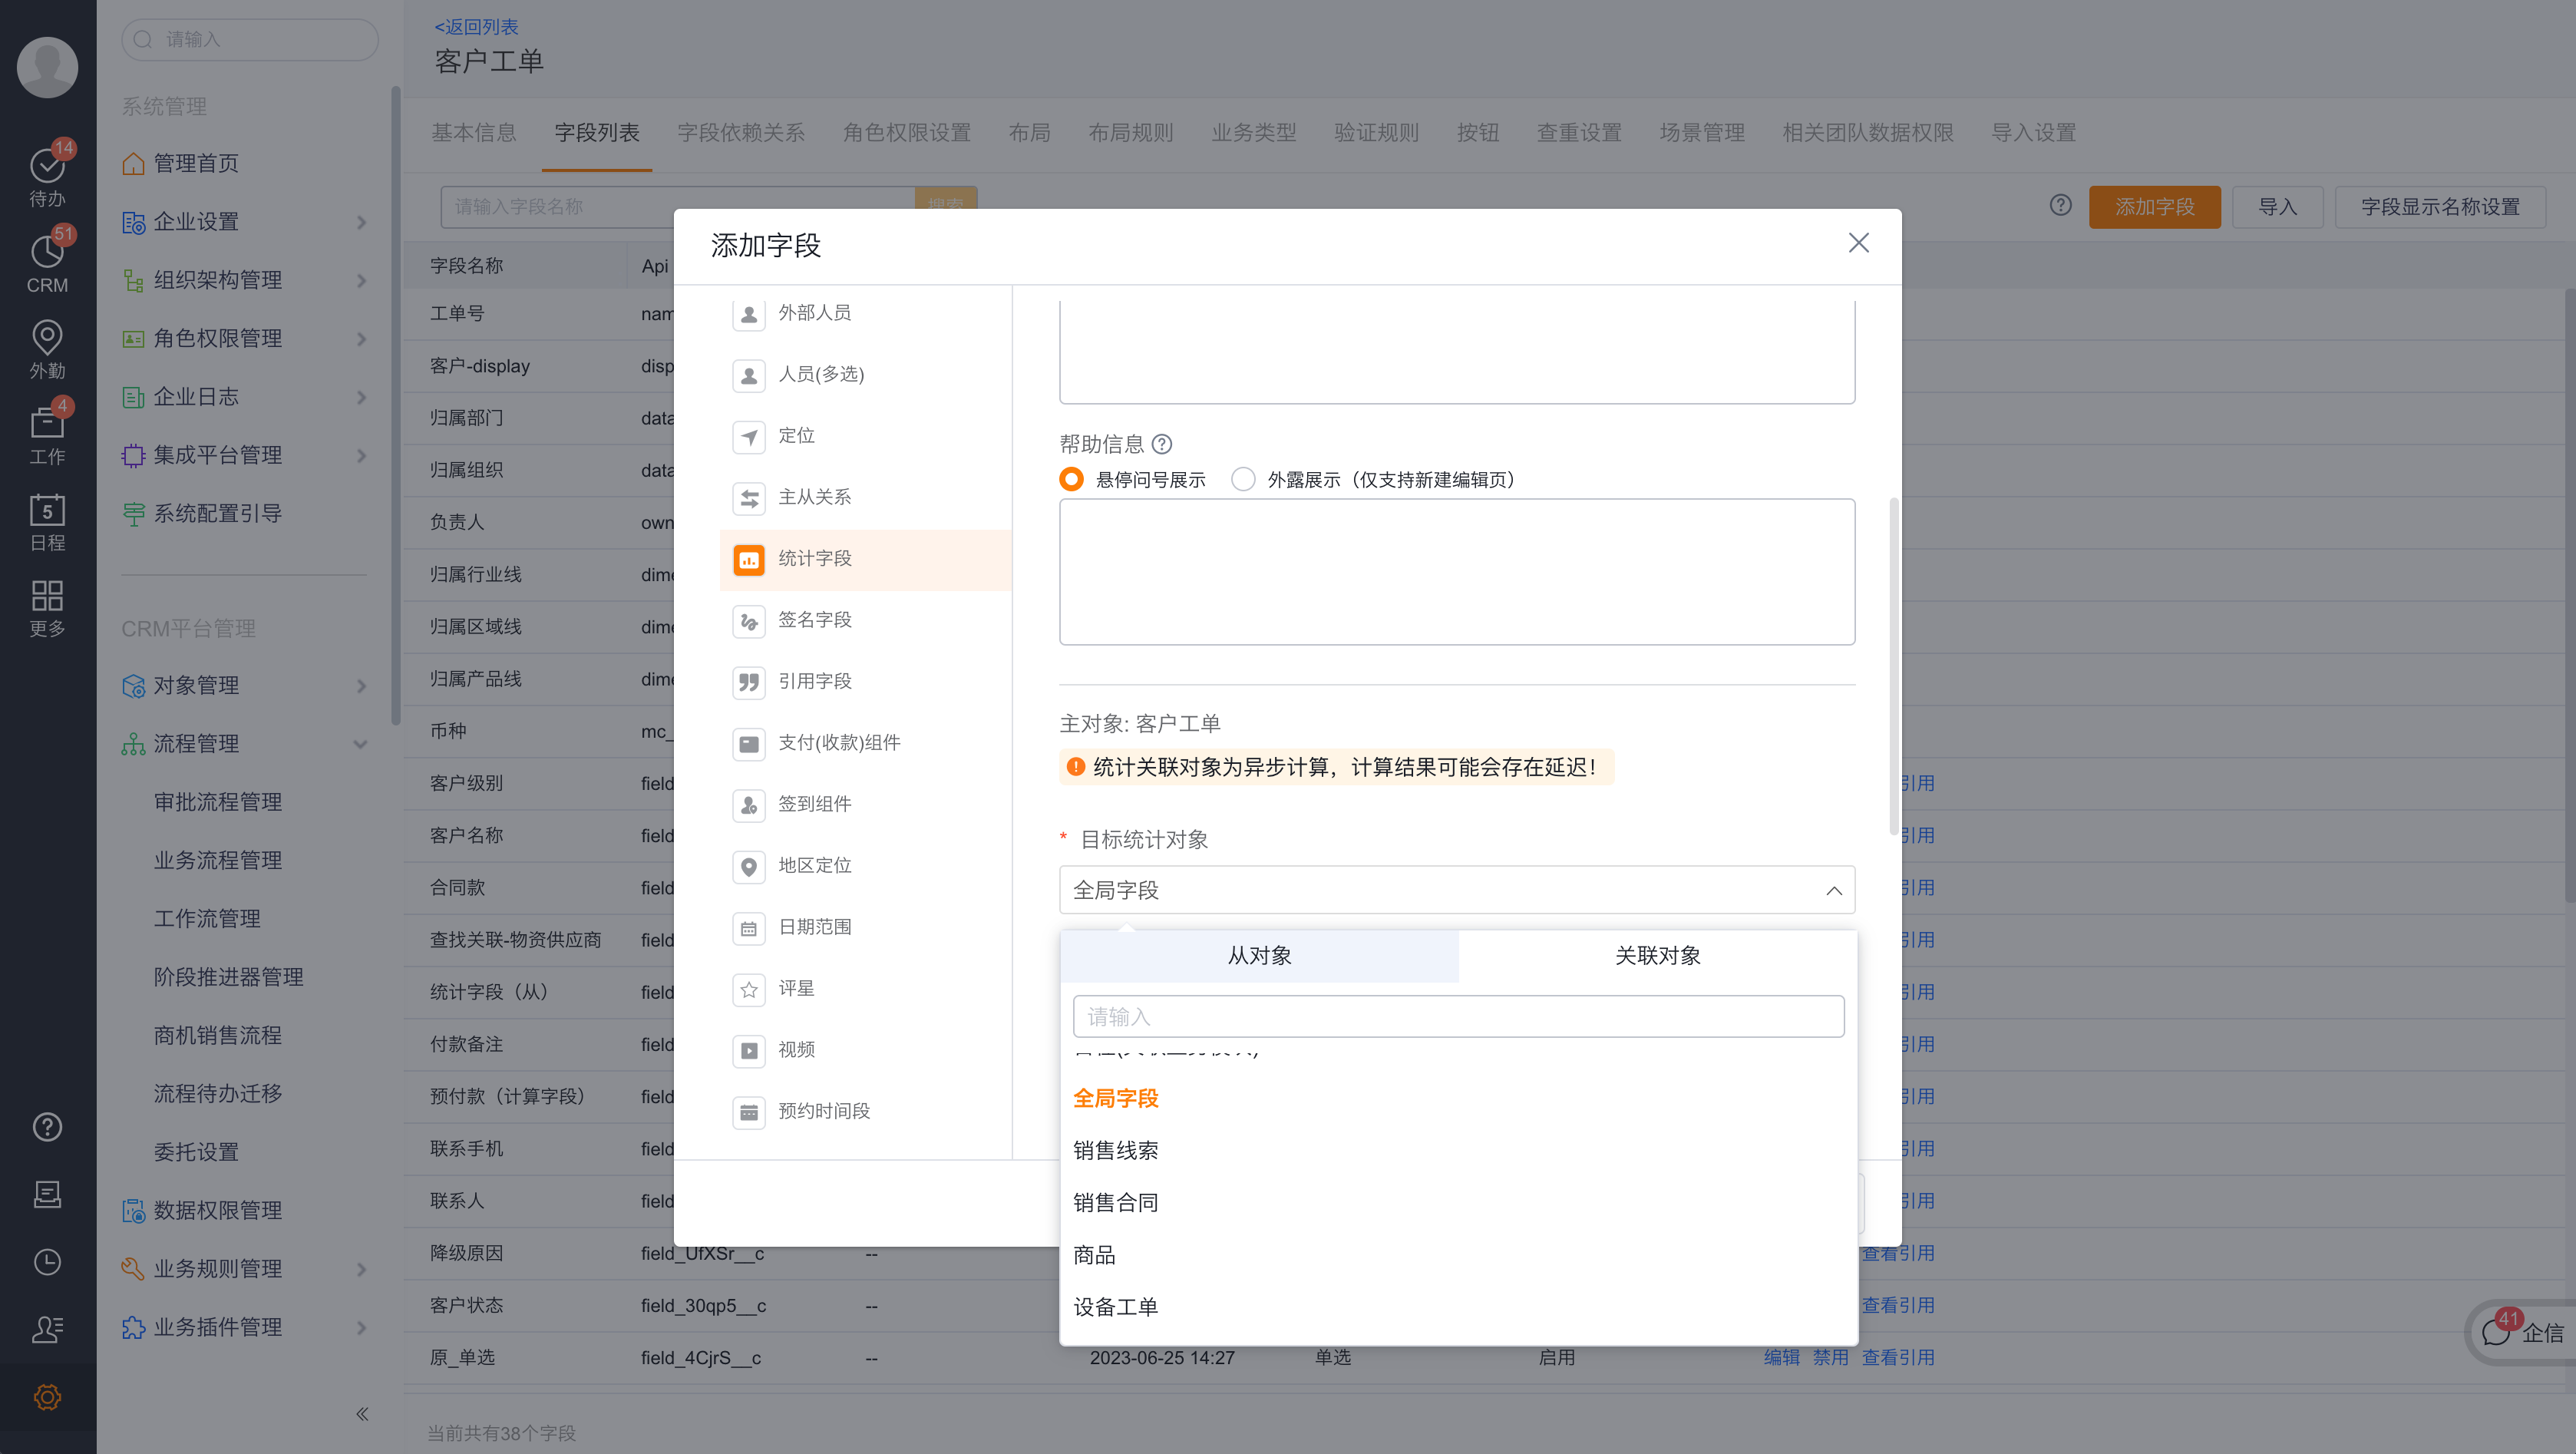
Task: Collapse the sidebar with double arrow
Action: 362,1413
